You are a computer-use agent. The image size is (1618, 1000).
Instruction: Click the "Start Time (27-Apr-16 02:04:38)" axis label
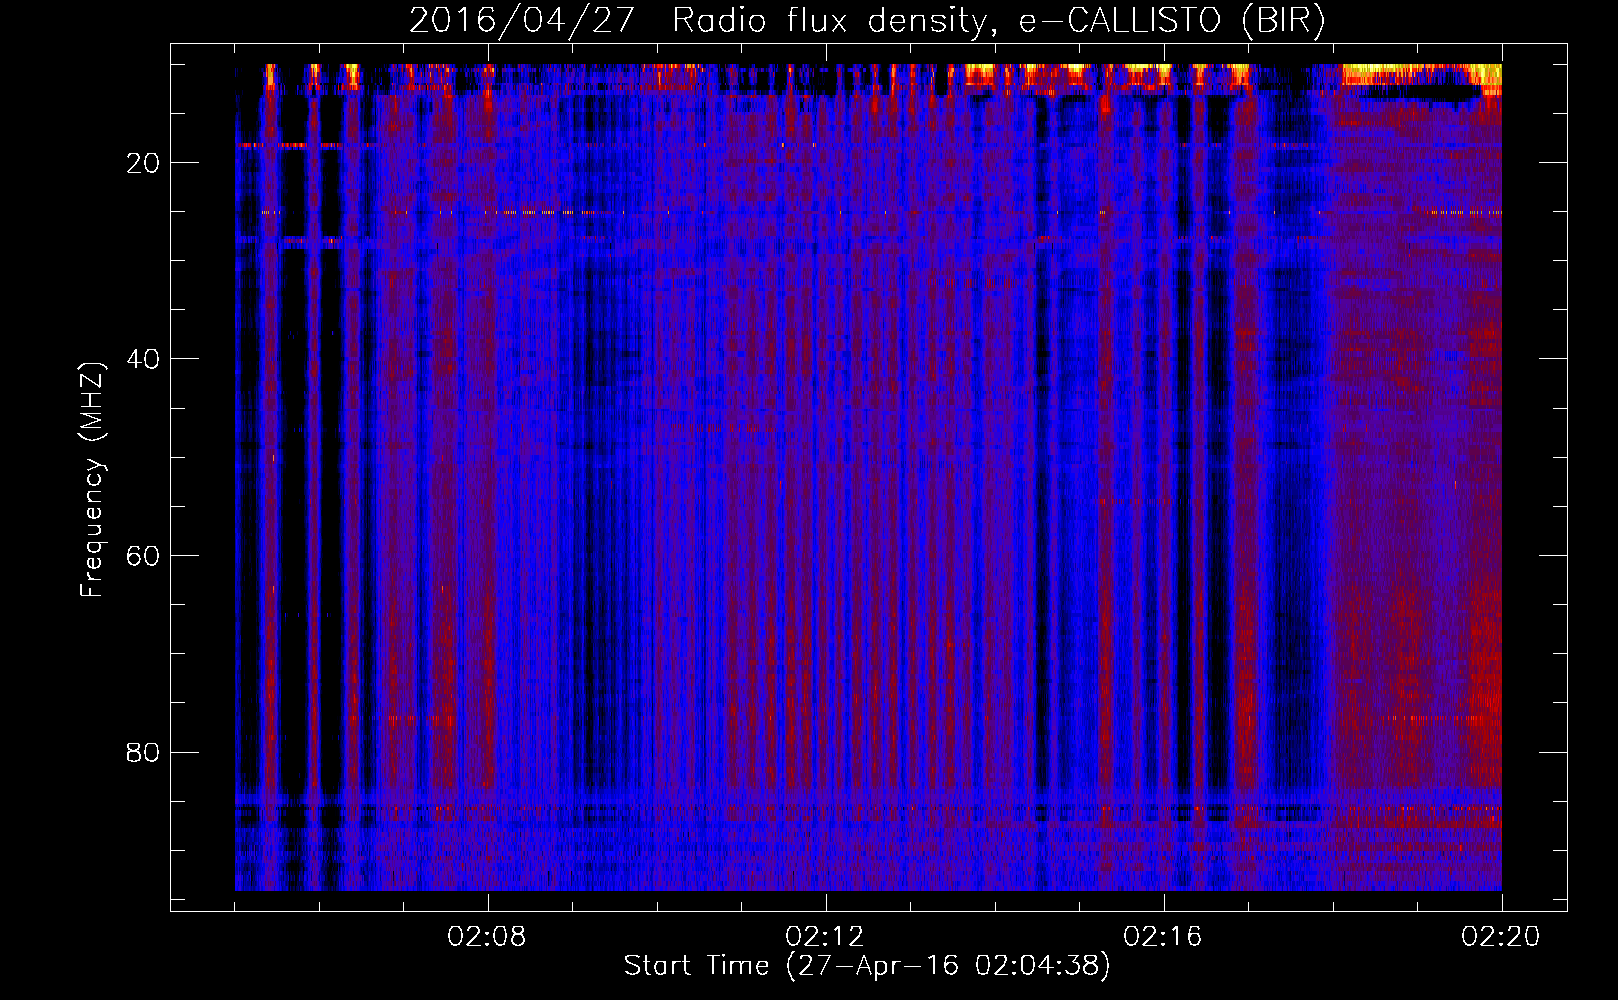click(867, 966)
